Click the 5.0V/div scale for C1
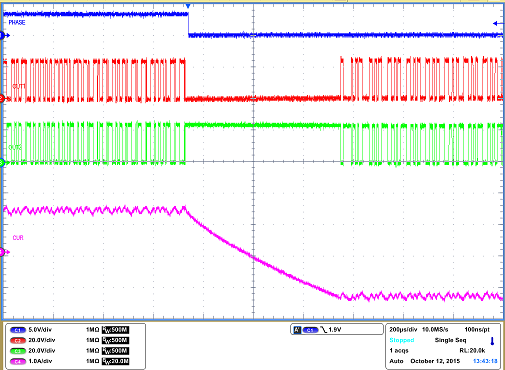Viewport: 505px width, 370px height. [x=40, y=330]
